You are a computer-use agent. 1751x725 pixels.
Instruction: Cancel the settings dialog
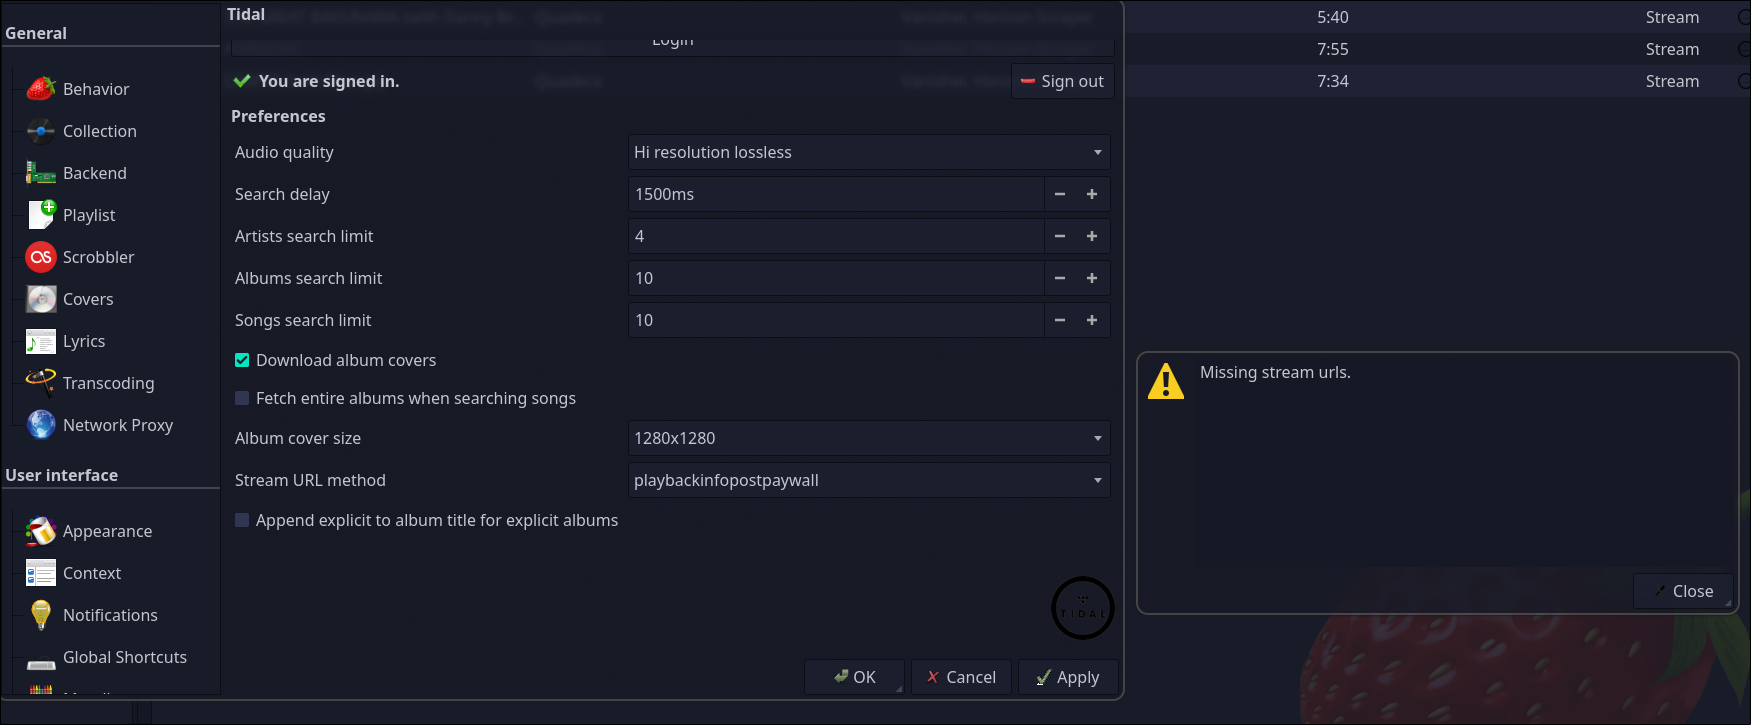[x=961, y=677]
